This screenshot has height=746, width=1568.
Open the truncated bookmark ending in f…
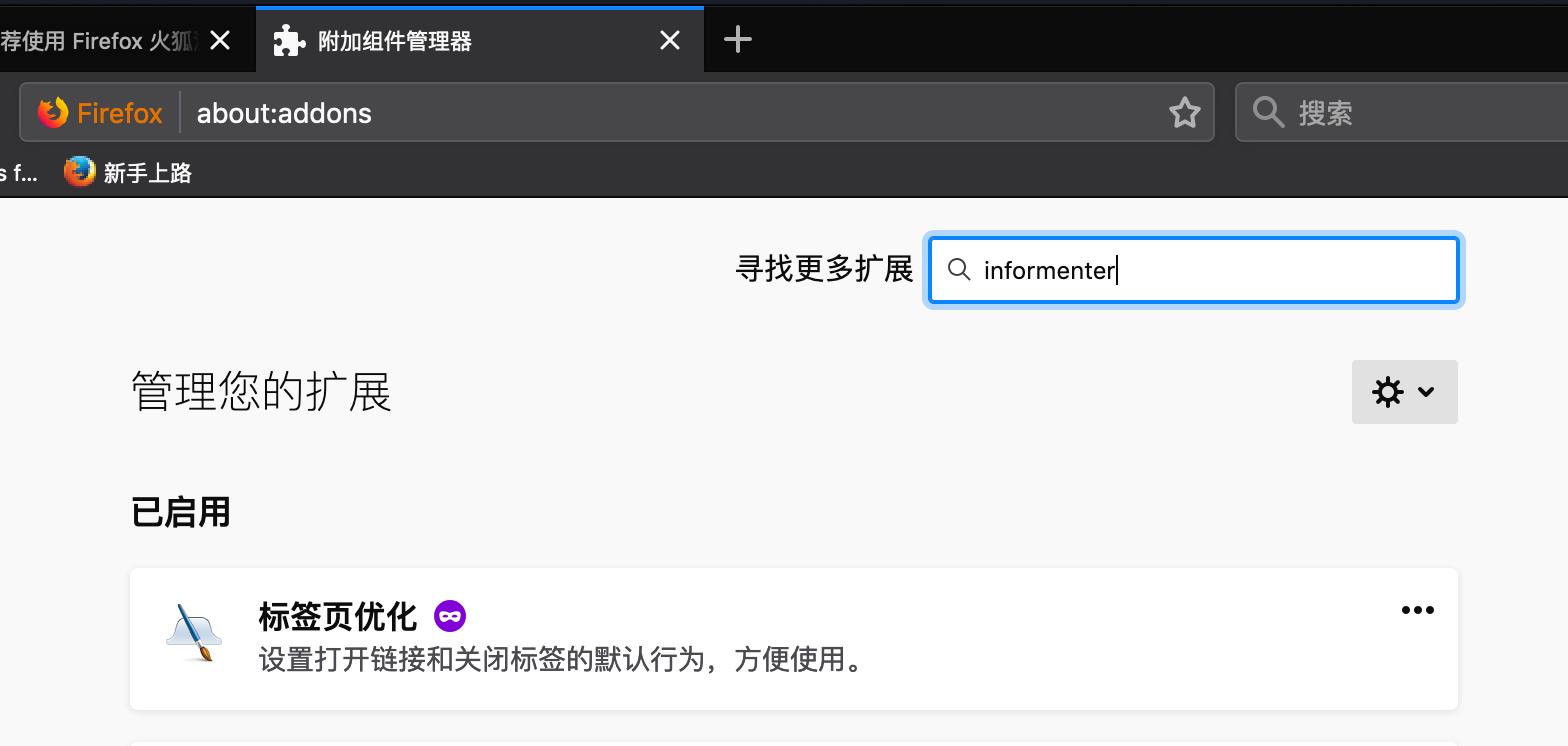(x=19, y=173)
